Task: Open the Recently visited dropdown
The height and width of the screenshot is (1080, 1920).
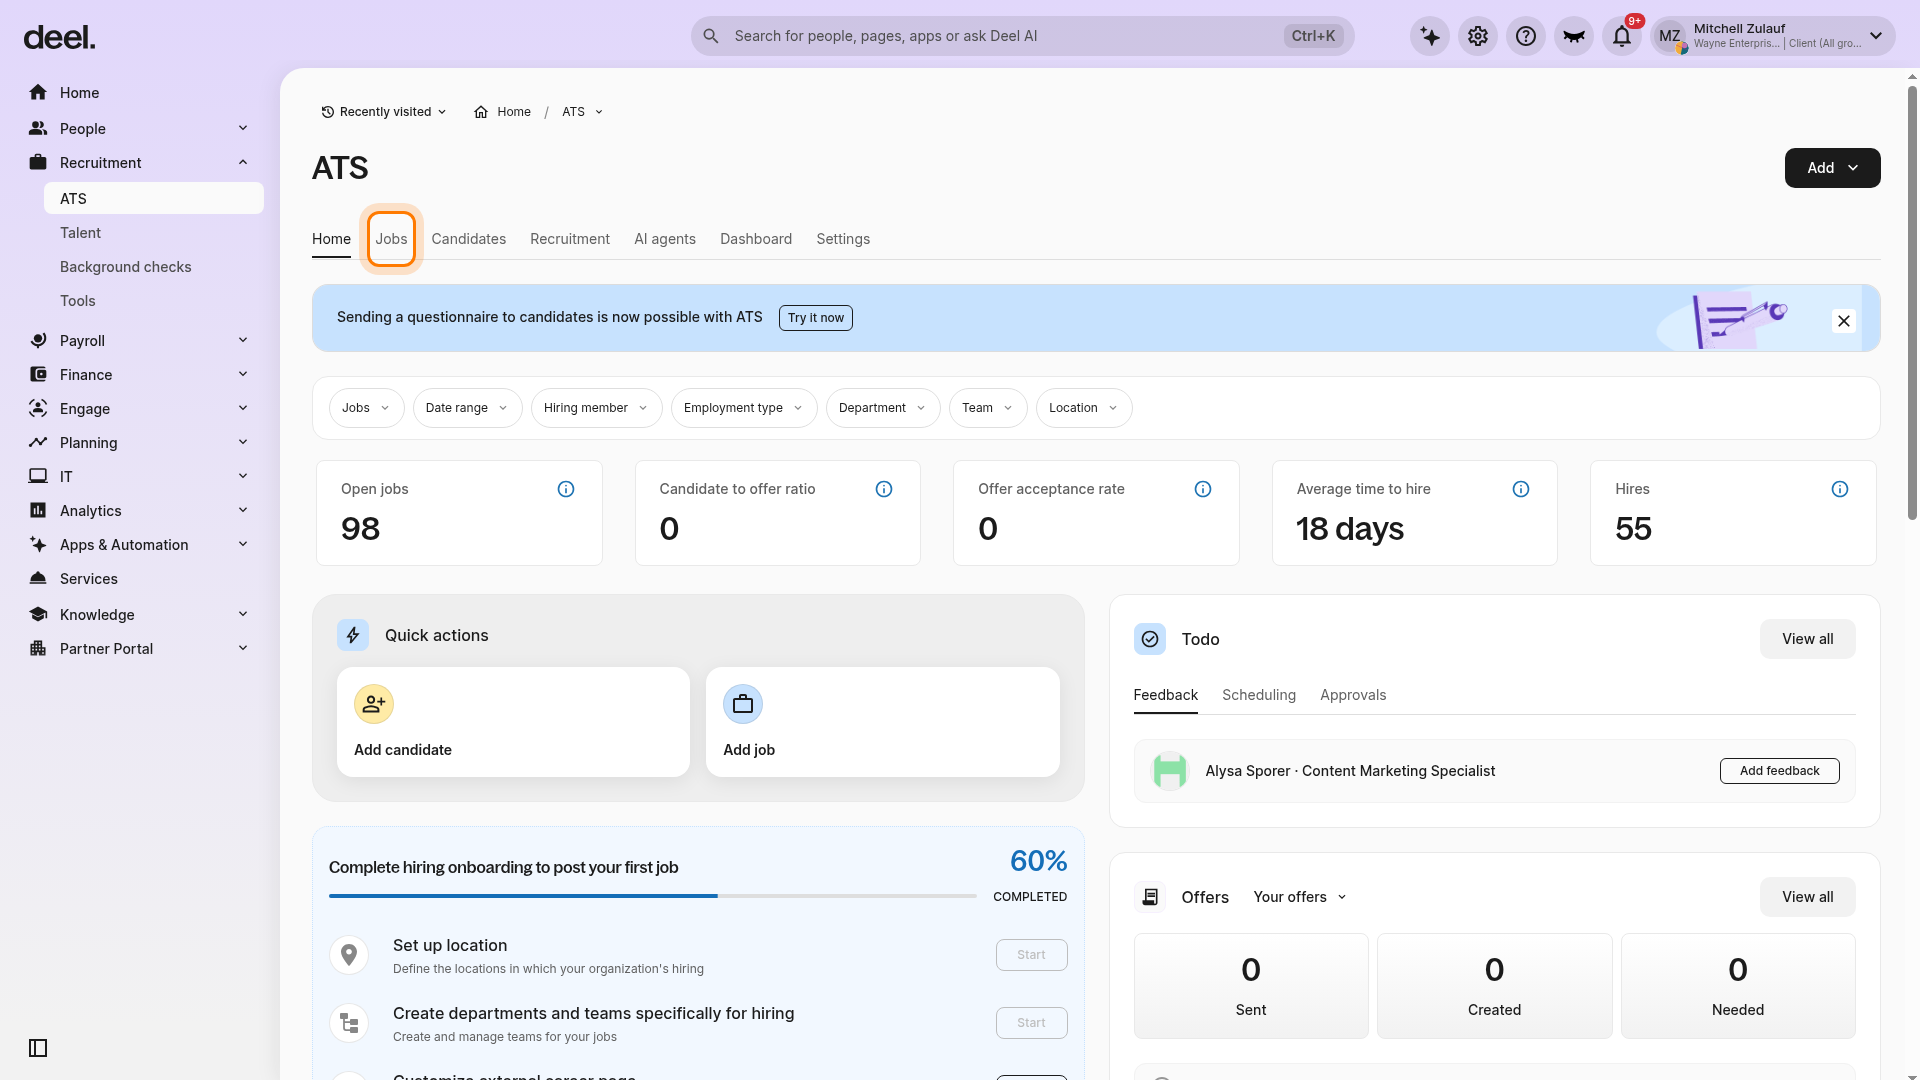Action: tap(384, 112)
